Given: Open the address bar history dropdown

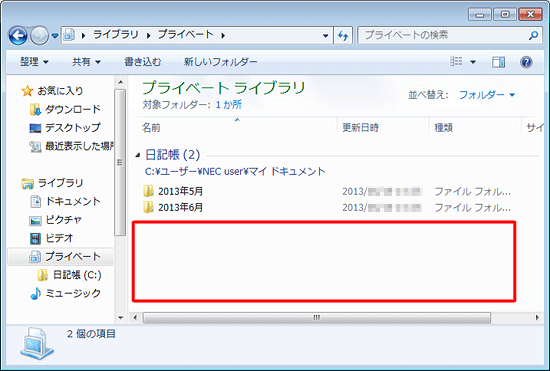Looking at the screenshot, I should click(x=325, y=35).
